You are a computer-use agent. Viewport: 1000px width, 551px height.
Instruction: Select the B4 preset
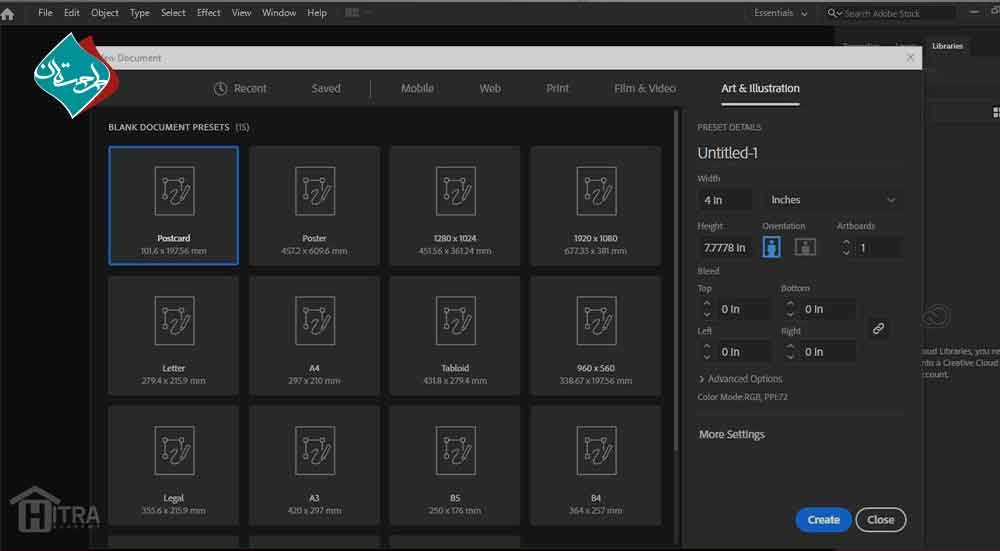(x=596, y=466)
